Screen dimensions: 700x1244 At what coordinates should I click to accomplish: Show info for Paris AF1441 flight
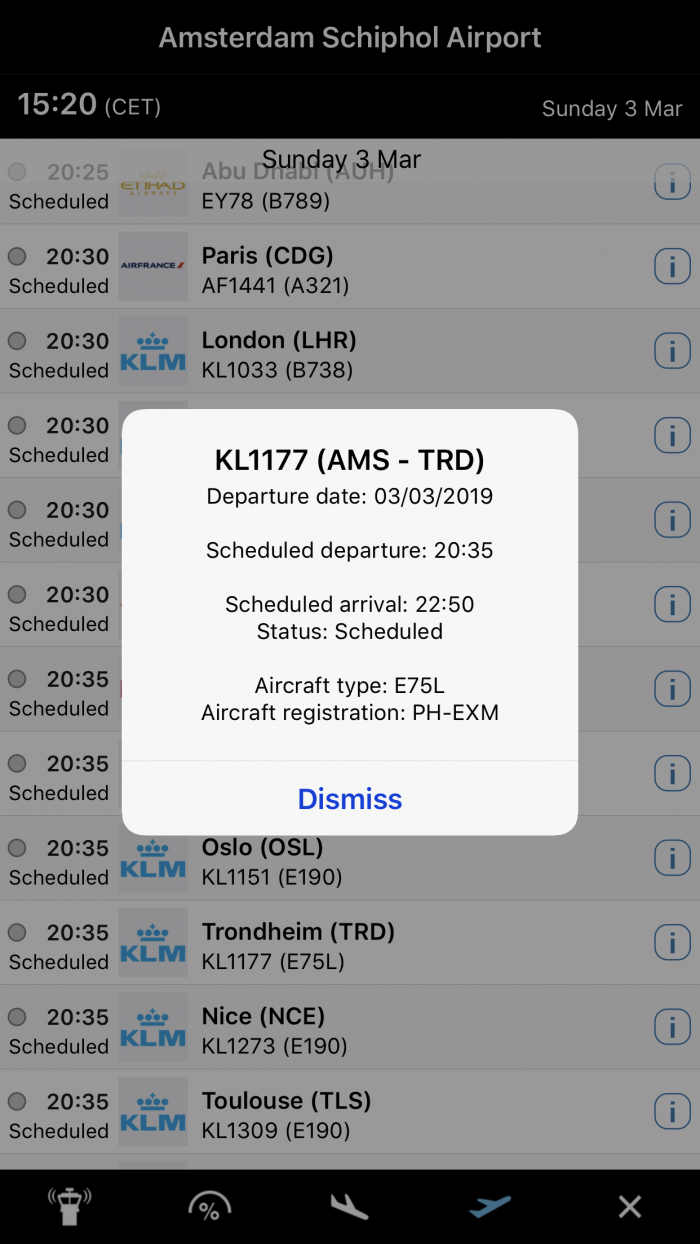(x=672, y=267)
